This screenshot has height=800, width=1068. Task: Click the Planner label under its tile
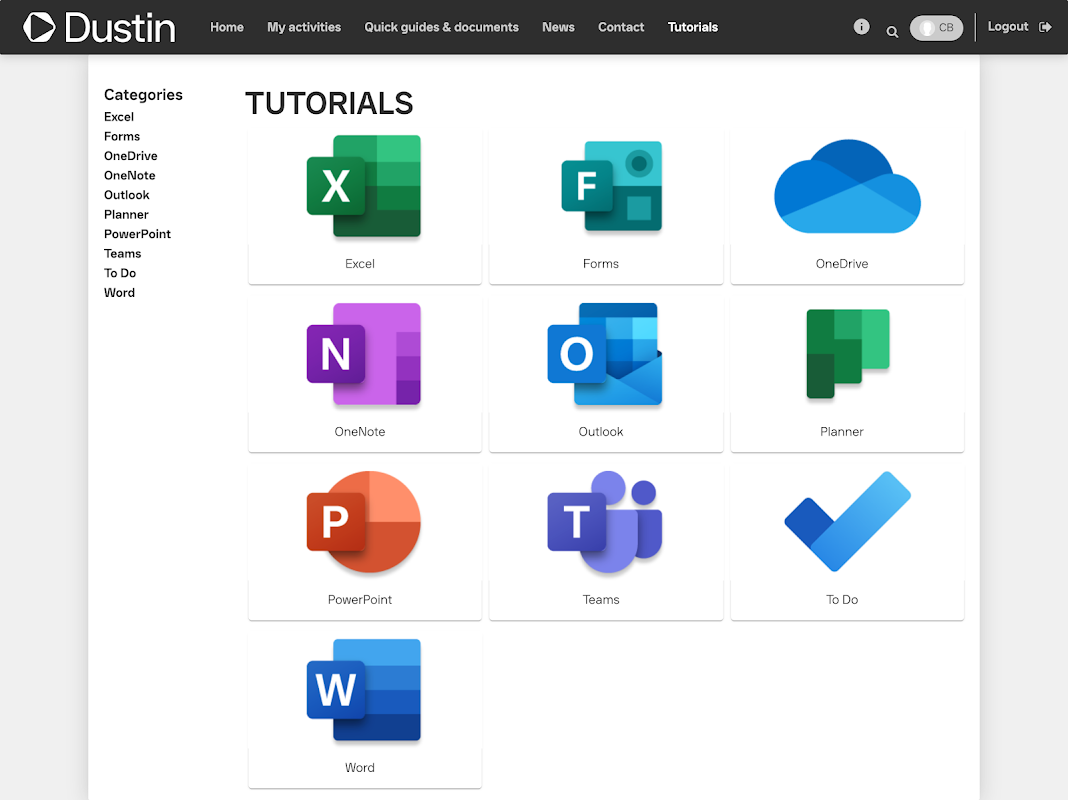tap(842, 432)
